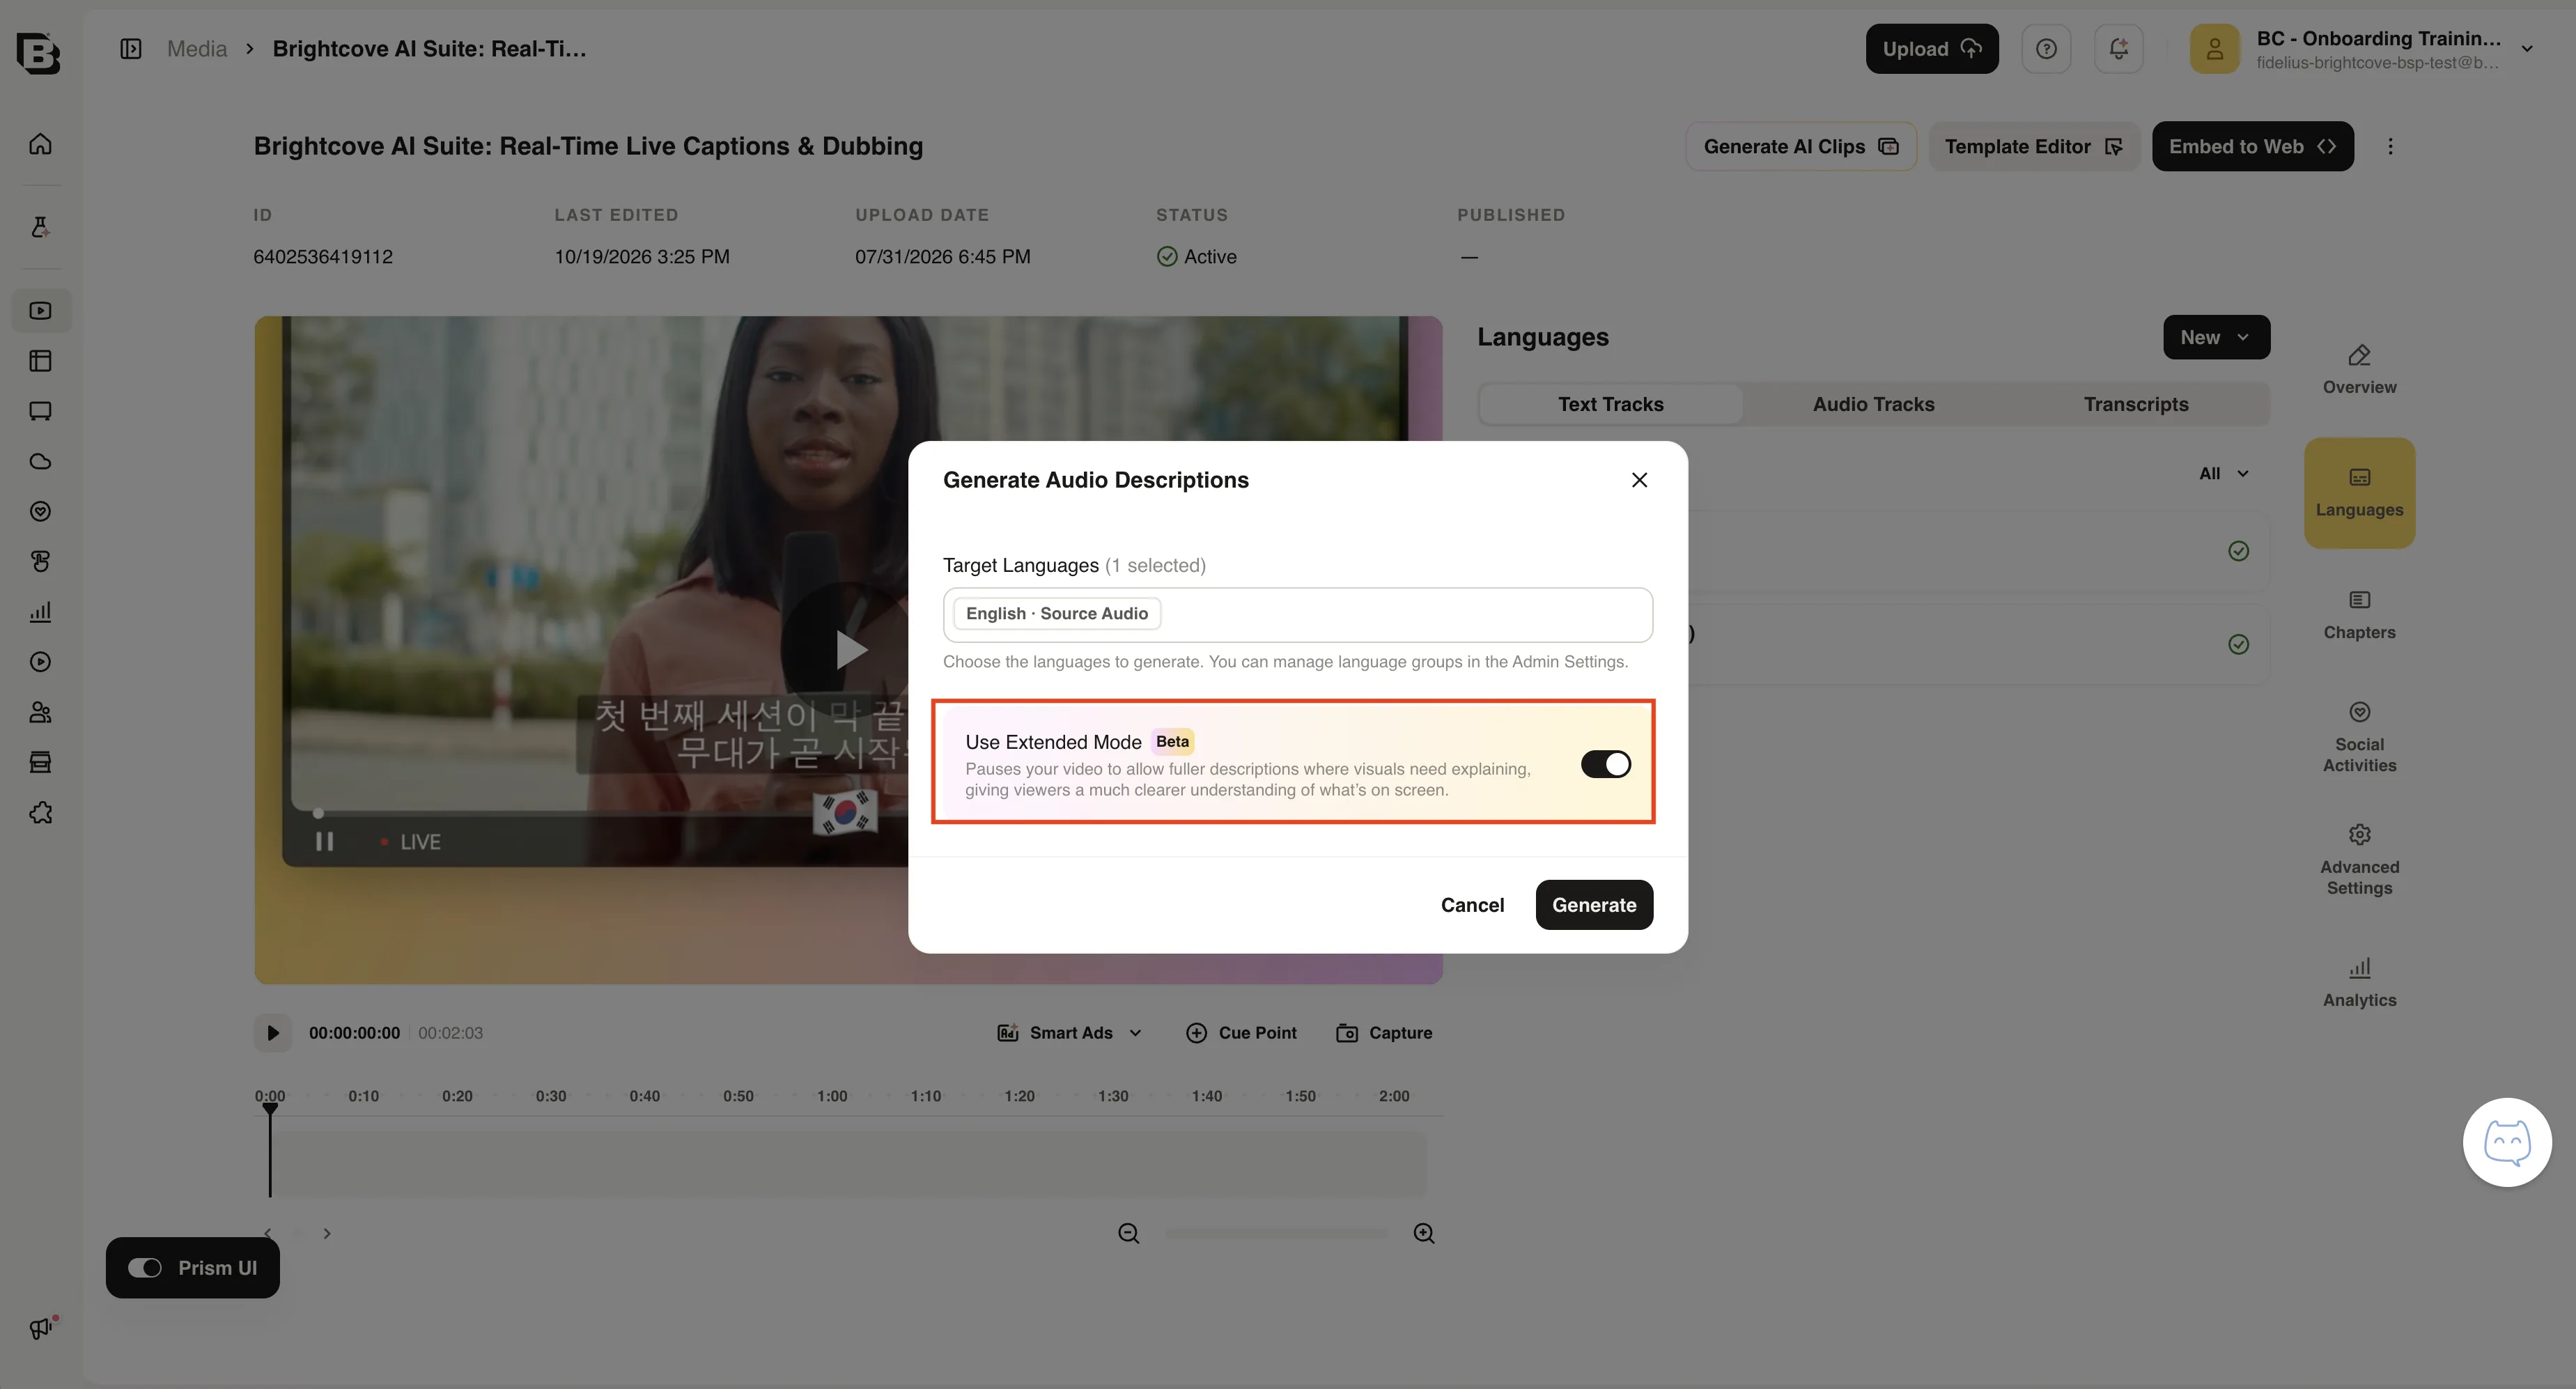Open the notifications bell icon
This screenshot has width=2576, height=1389.
[2118, 48]
